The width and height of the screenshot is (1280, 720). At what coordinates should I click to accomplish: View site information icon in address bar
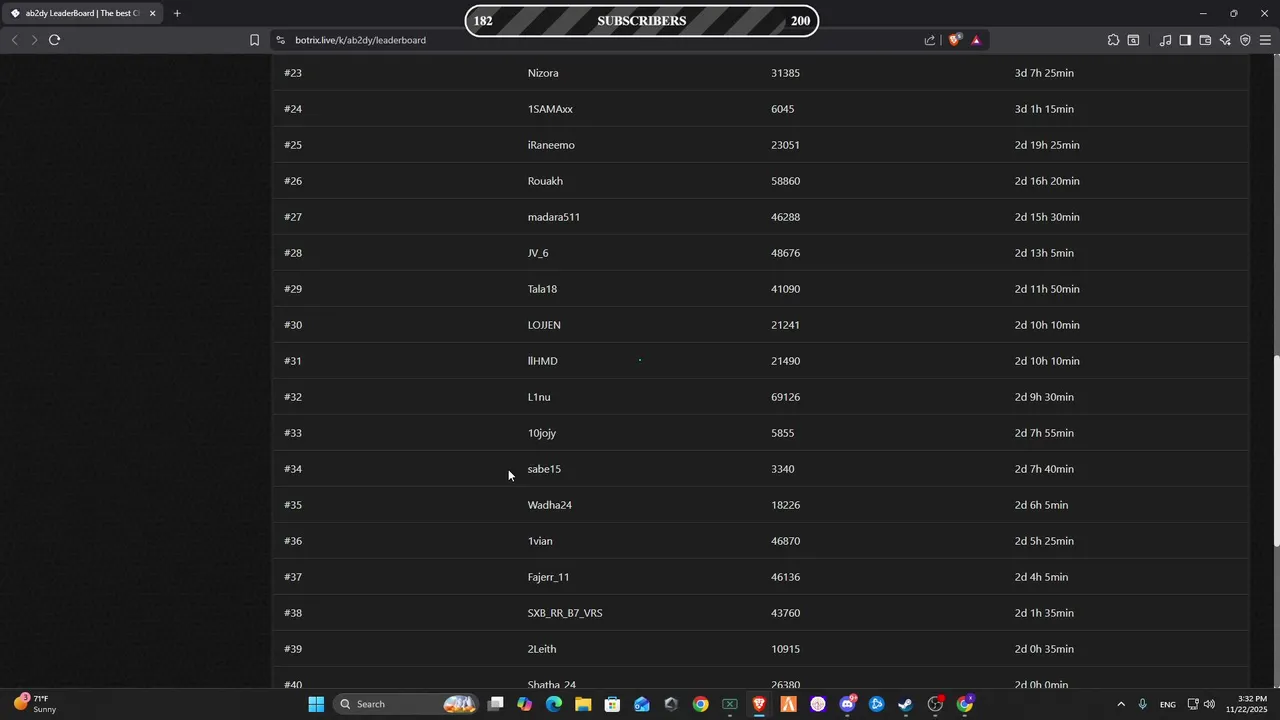281,40
